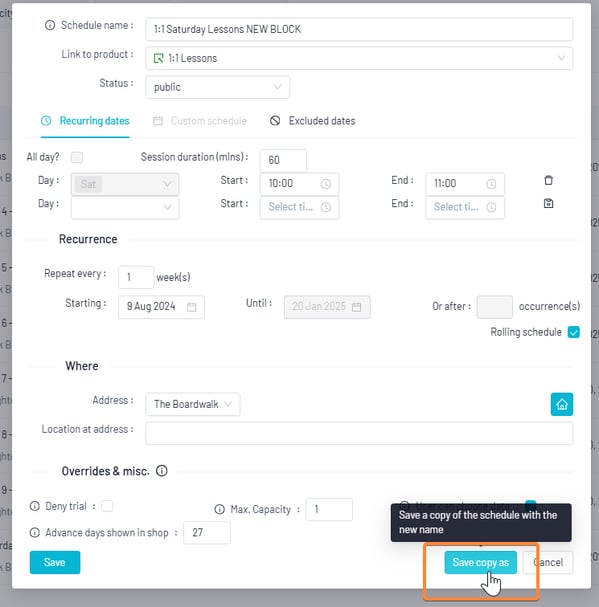Screen dimensions: 599x607
Task: Click the Save copy as button
Action: point(481,562)
